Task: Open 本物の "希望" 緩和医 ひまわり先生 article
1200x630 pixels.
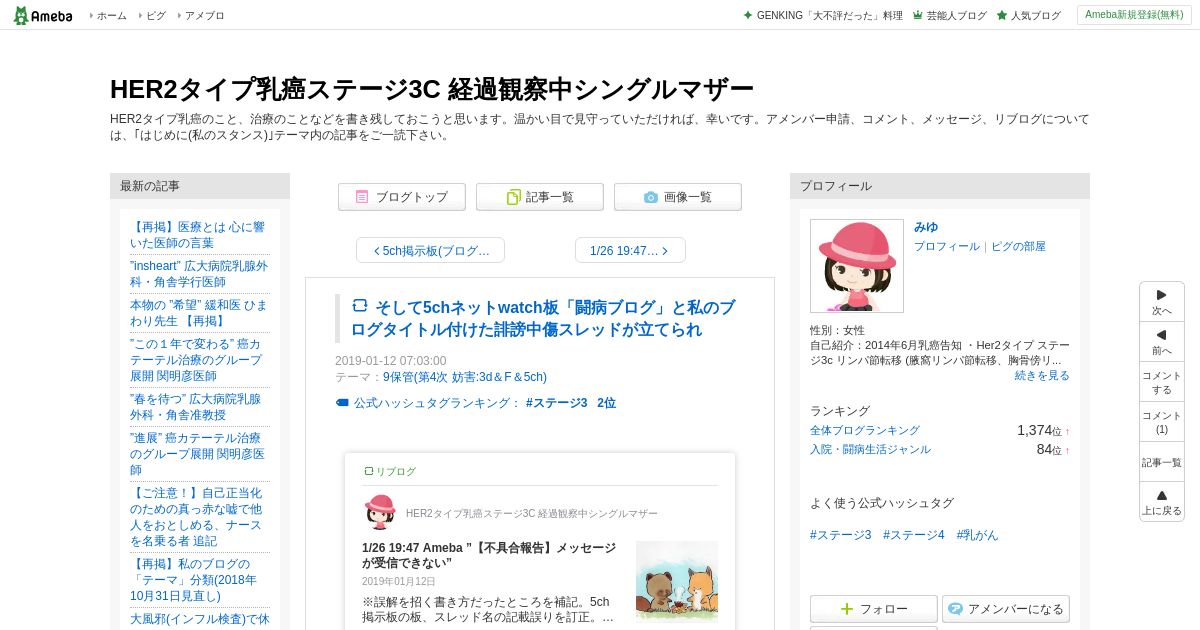Action: pos(199,313)
